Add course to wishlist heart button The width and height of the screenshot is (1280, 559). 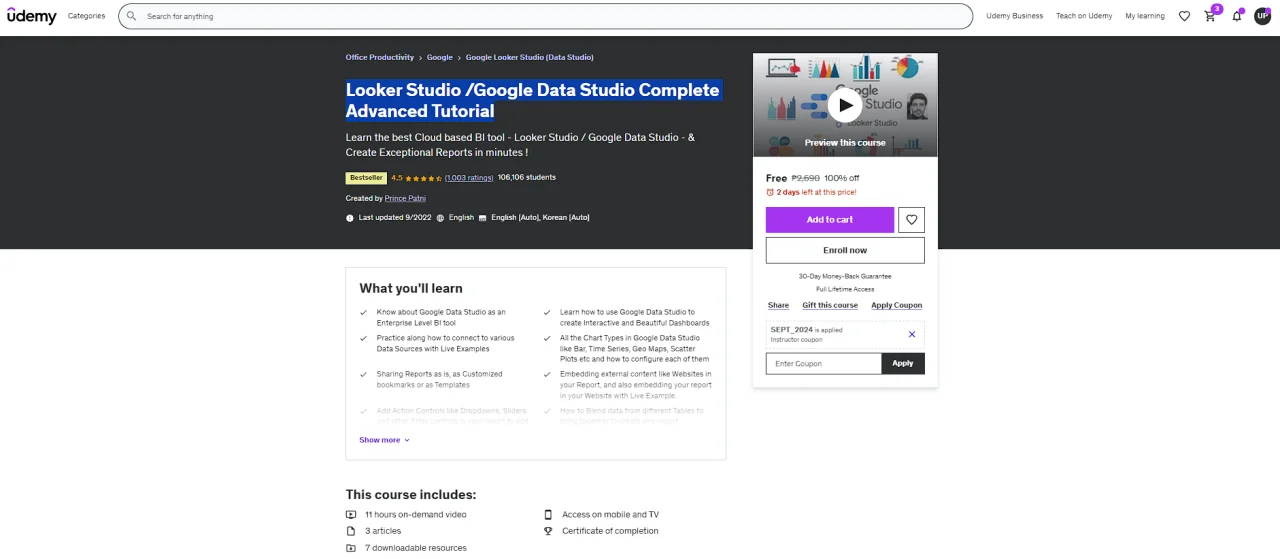point(911,220)
